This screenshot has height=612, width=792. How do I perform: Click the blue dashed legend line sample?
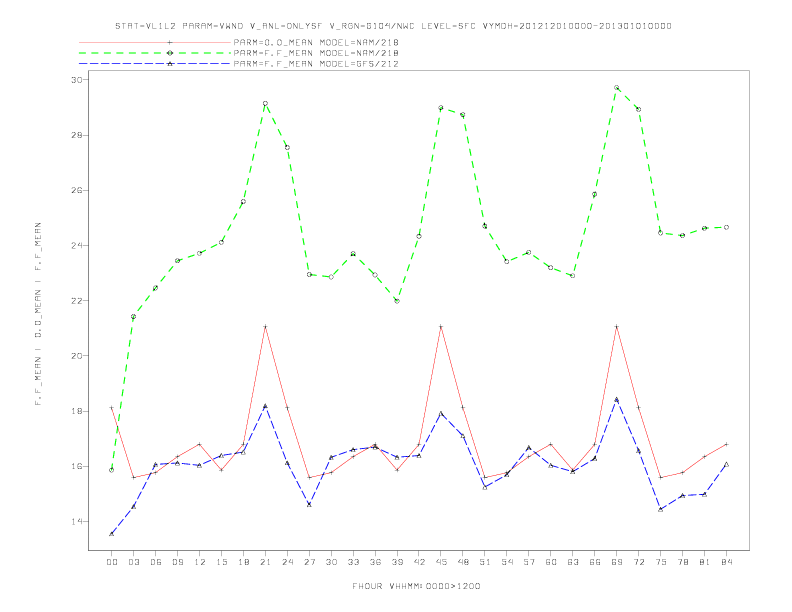point(155,64)
